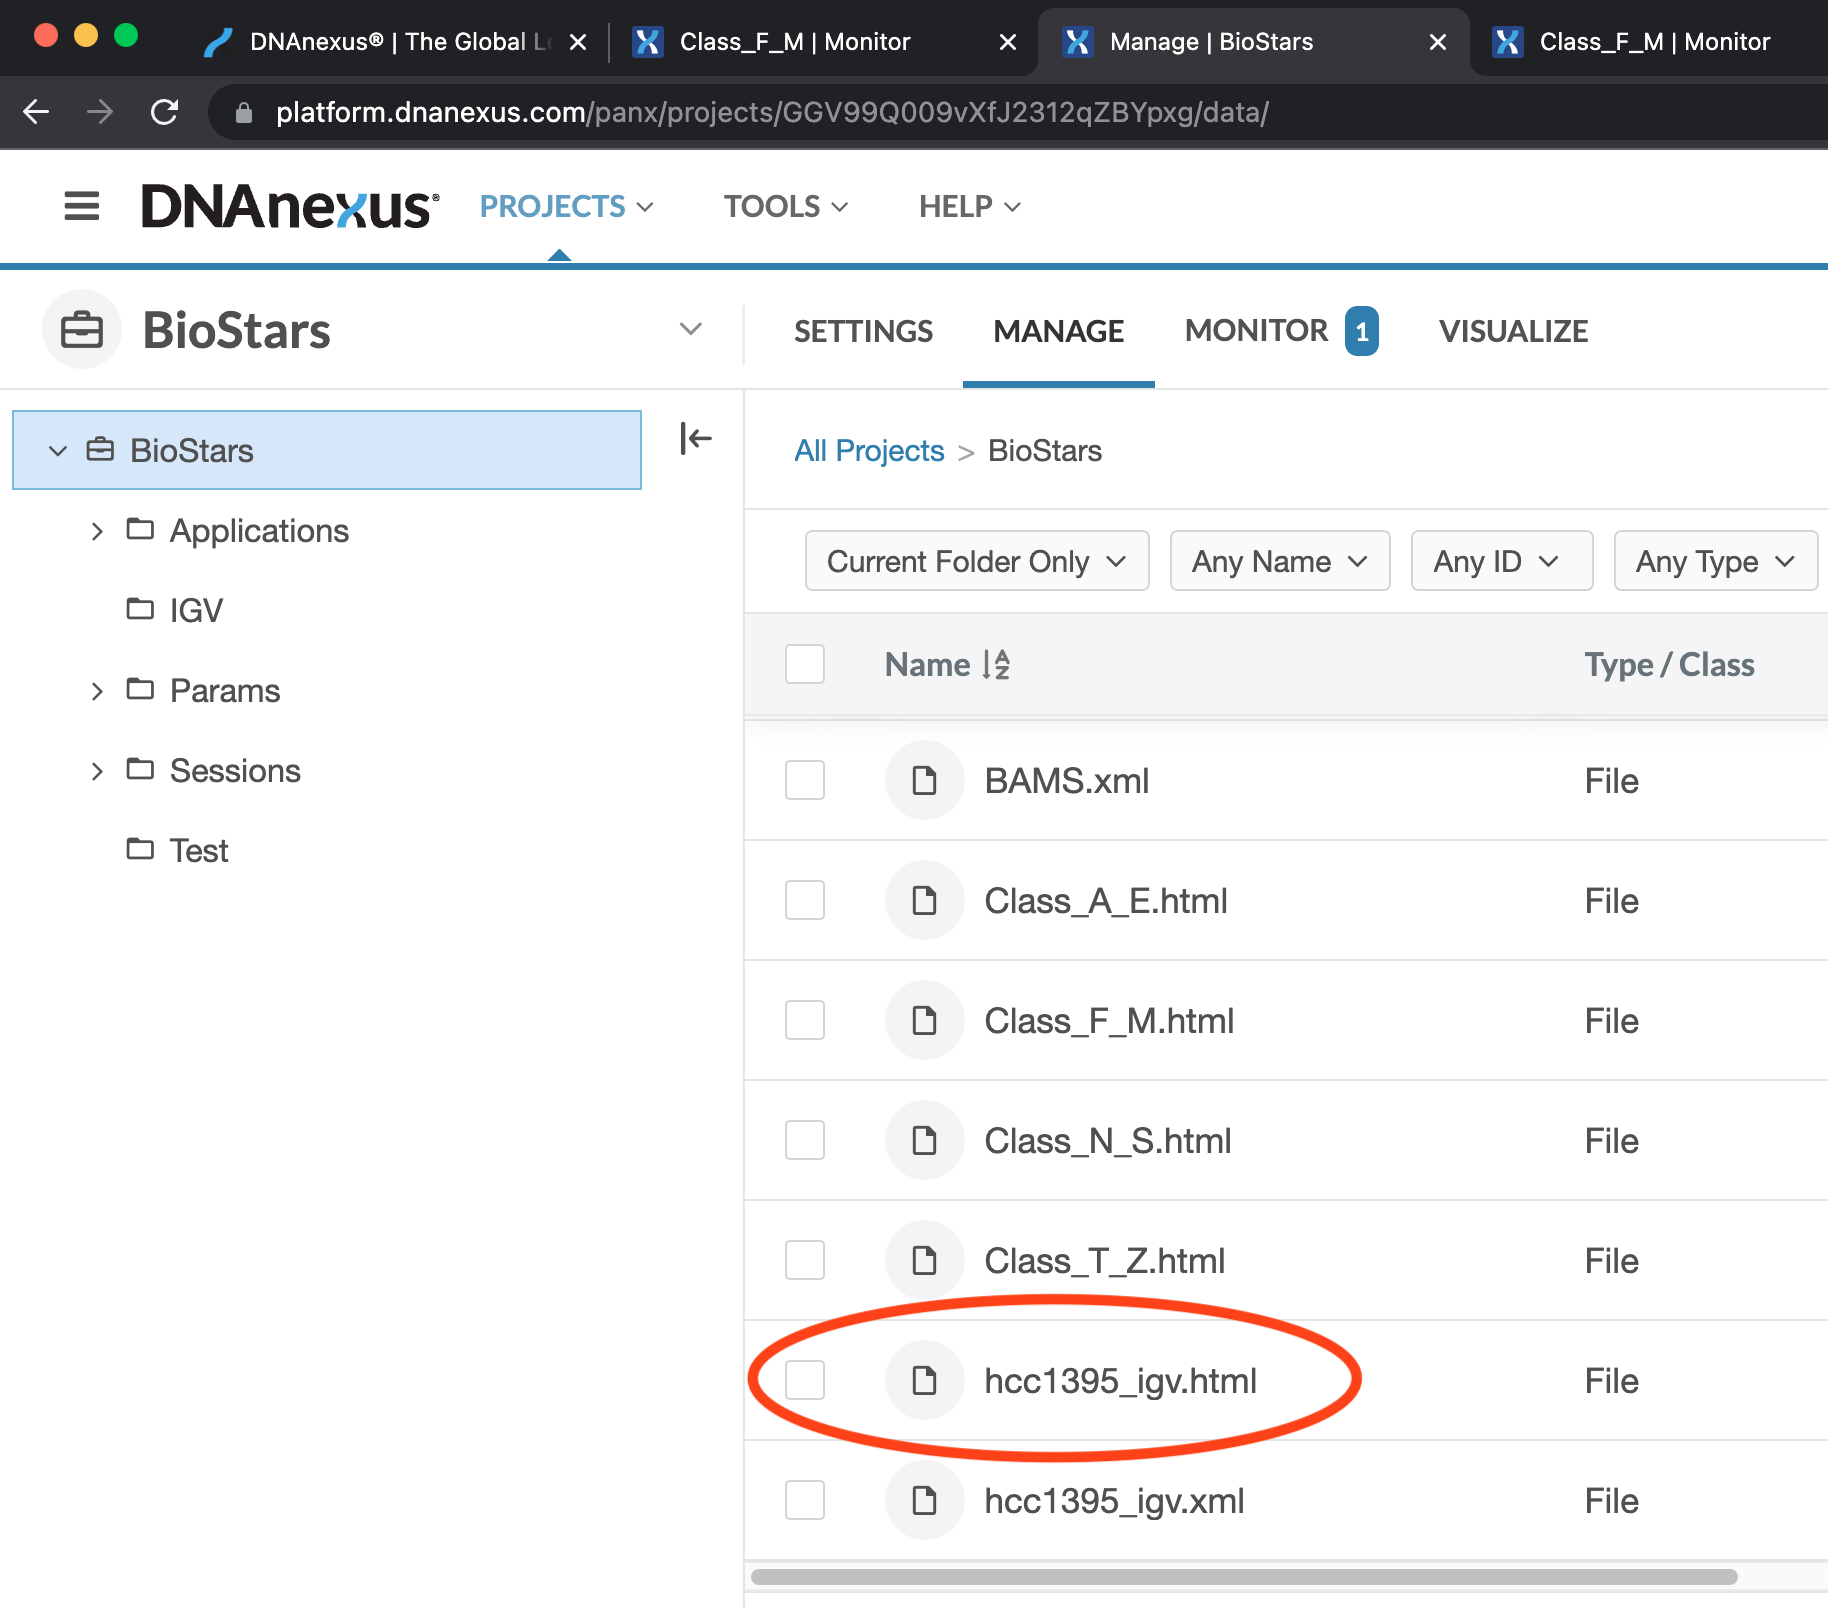Toggle the select-all files checkbox
Image resolution: width=1828 pixels, height=1608 pixels.
coord(805,664)
